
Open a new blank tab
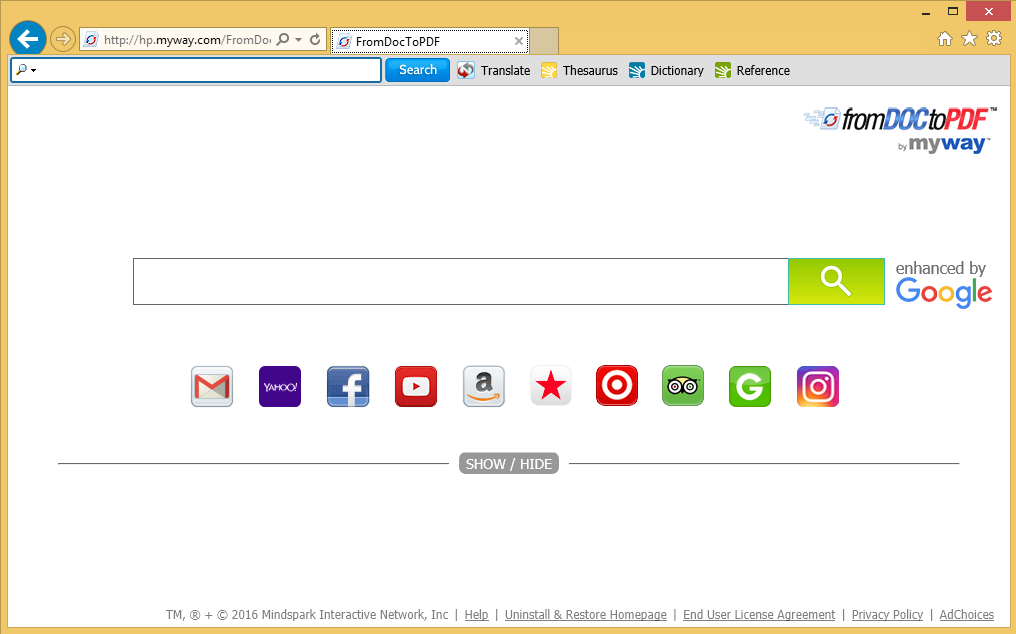point(544,41)
